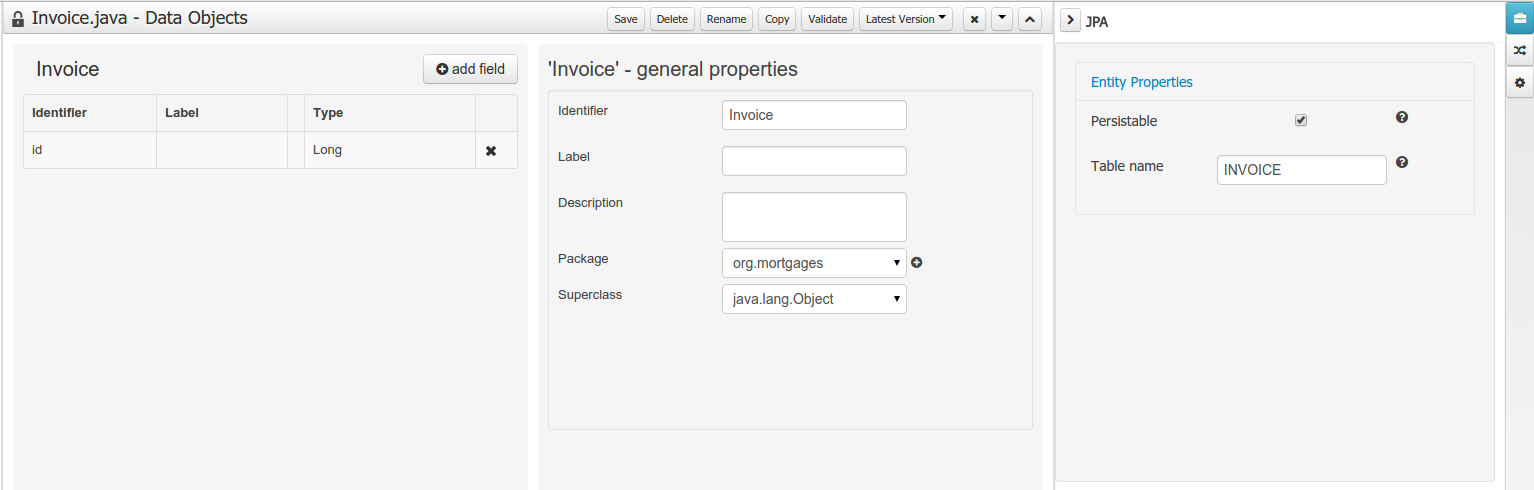
Task: Click the briefcase icon in right sidebar
Action: click(1519, 19)
